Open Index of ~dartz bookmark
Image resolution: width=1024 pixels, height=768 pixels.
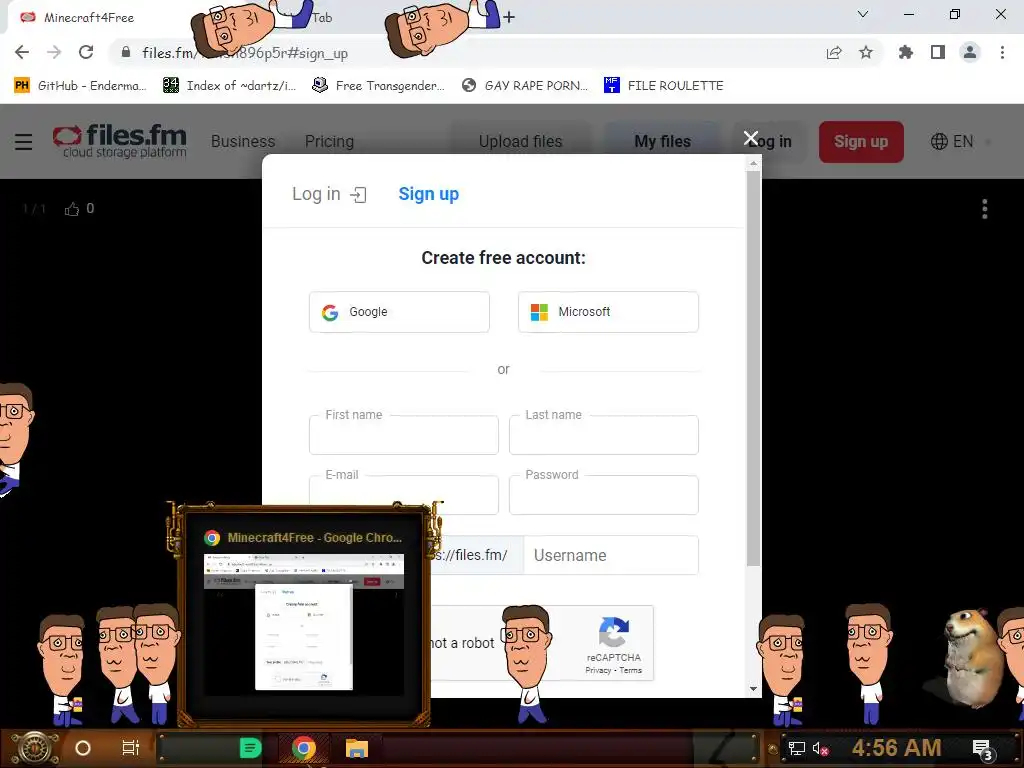pos(229,86)
